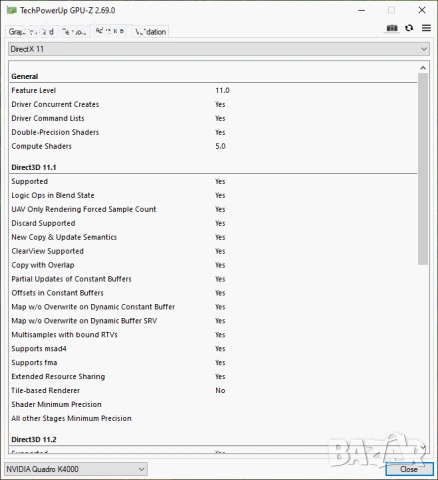Click the scrollbar thumb in feature list
Viewport: 438px width, 480px height.
point(423,169)
